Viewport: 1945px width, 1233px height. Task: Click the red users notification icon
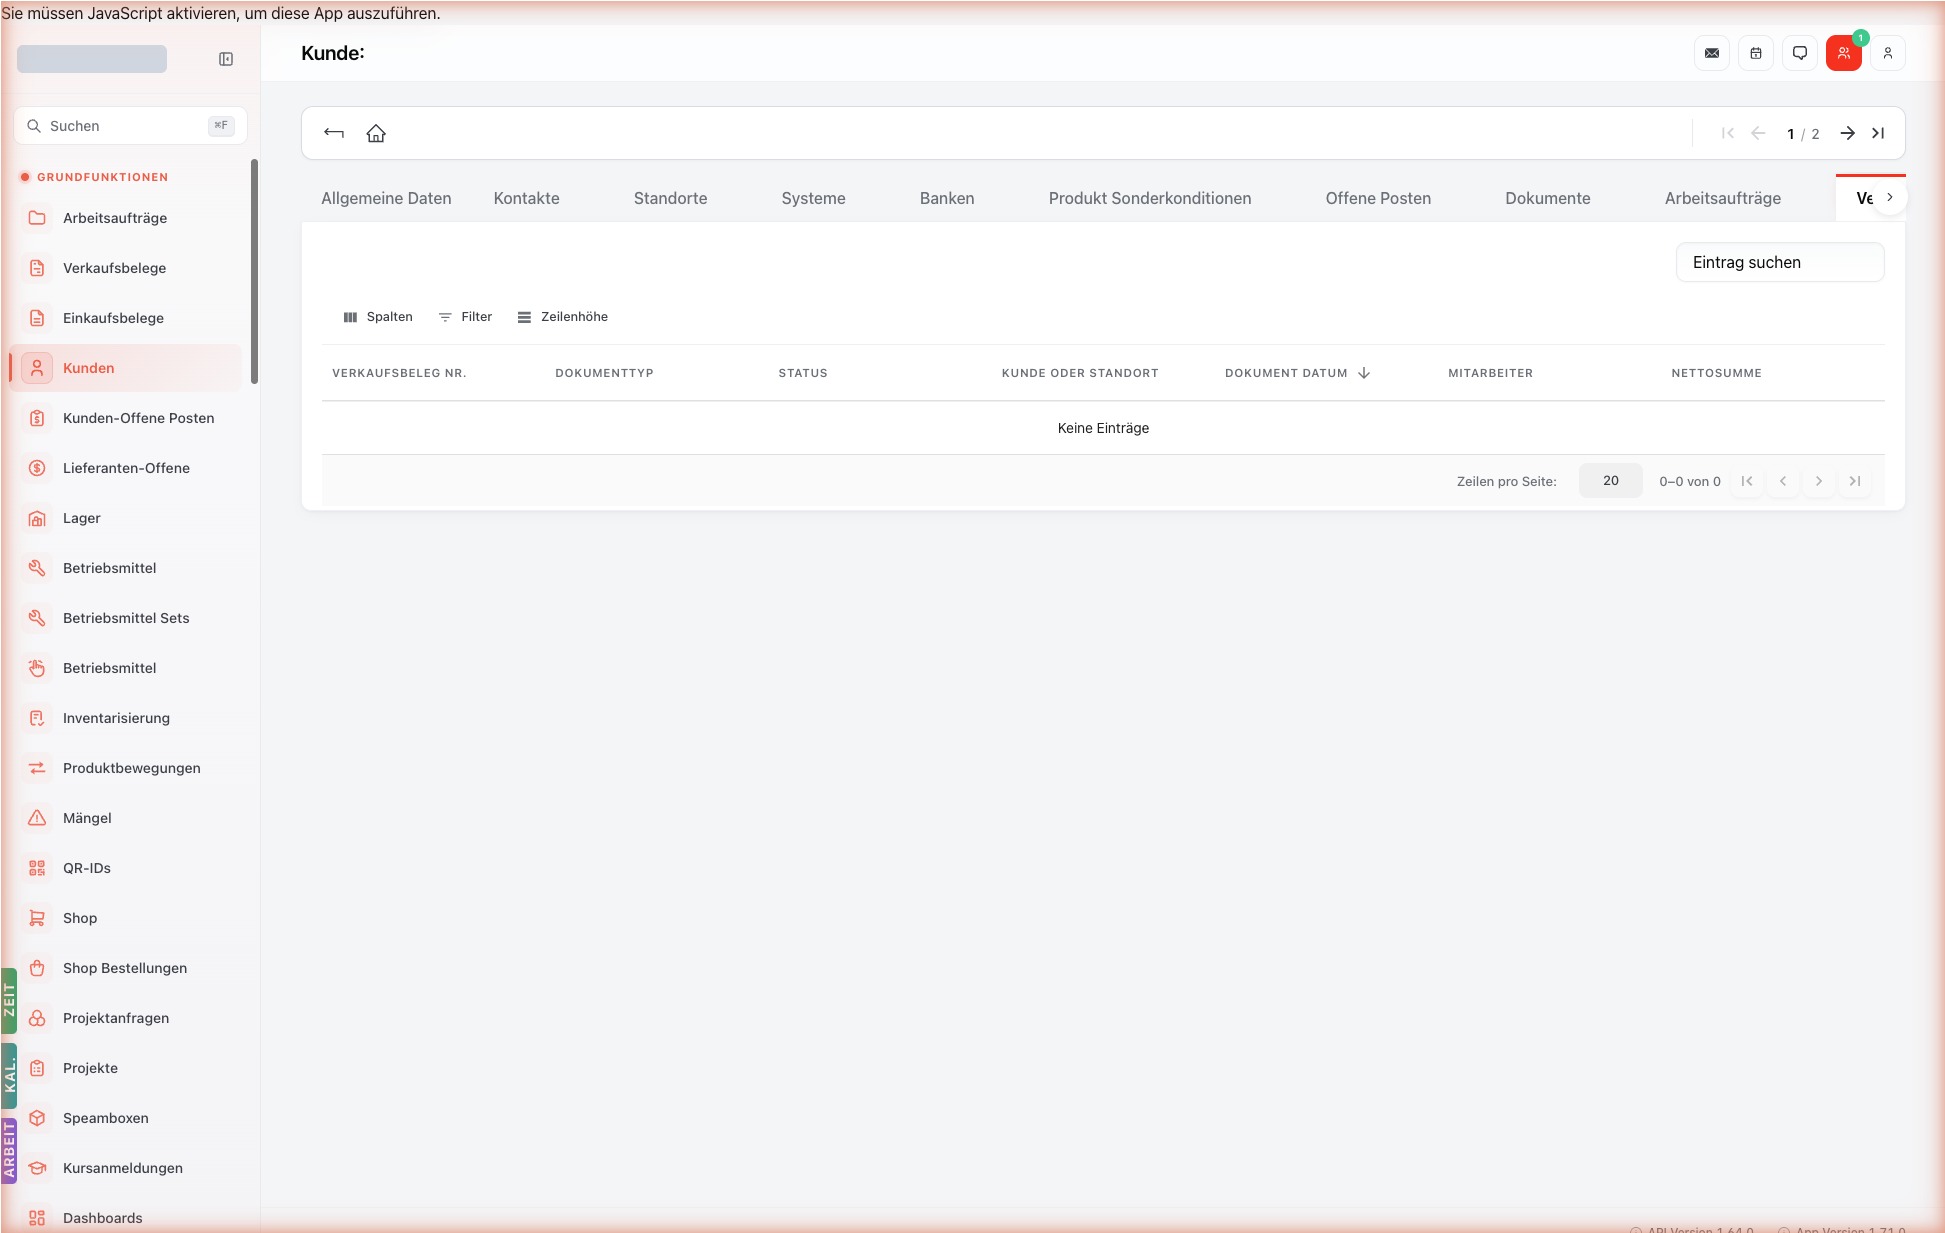(x=1844, y=53)
